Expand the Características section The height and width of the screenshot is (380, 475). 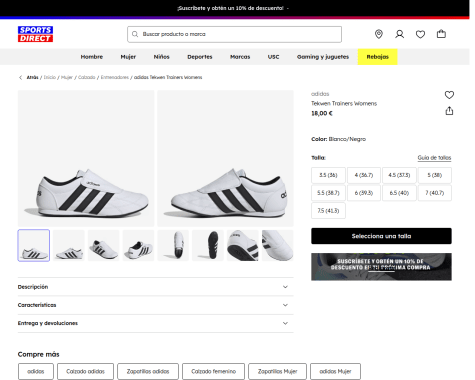pos(155,305)
